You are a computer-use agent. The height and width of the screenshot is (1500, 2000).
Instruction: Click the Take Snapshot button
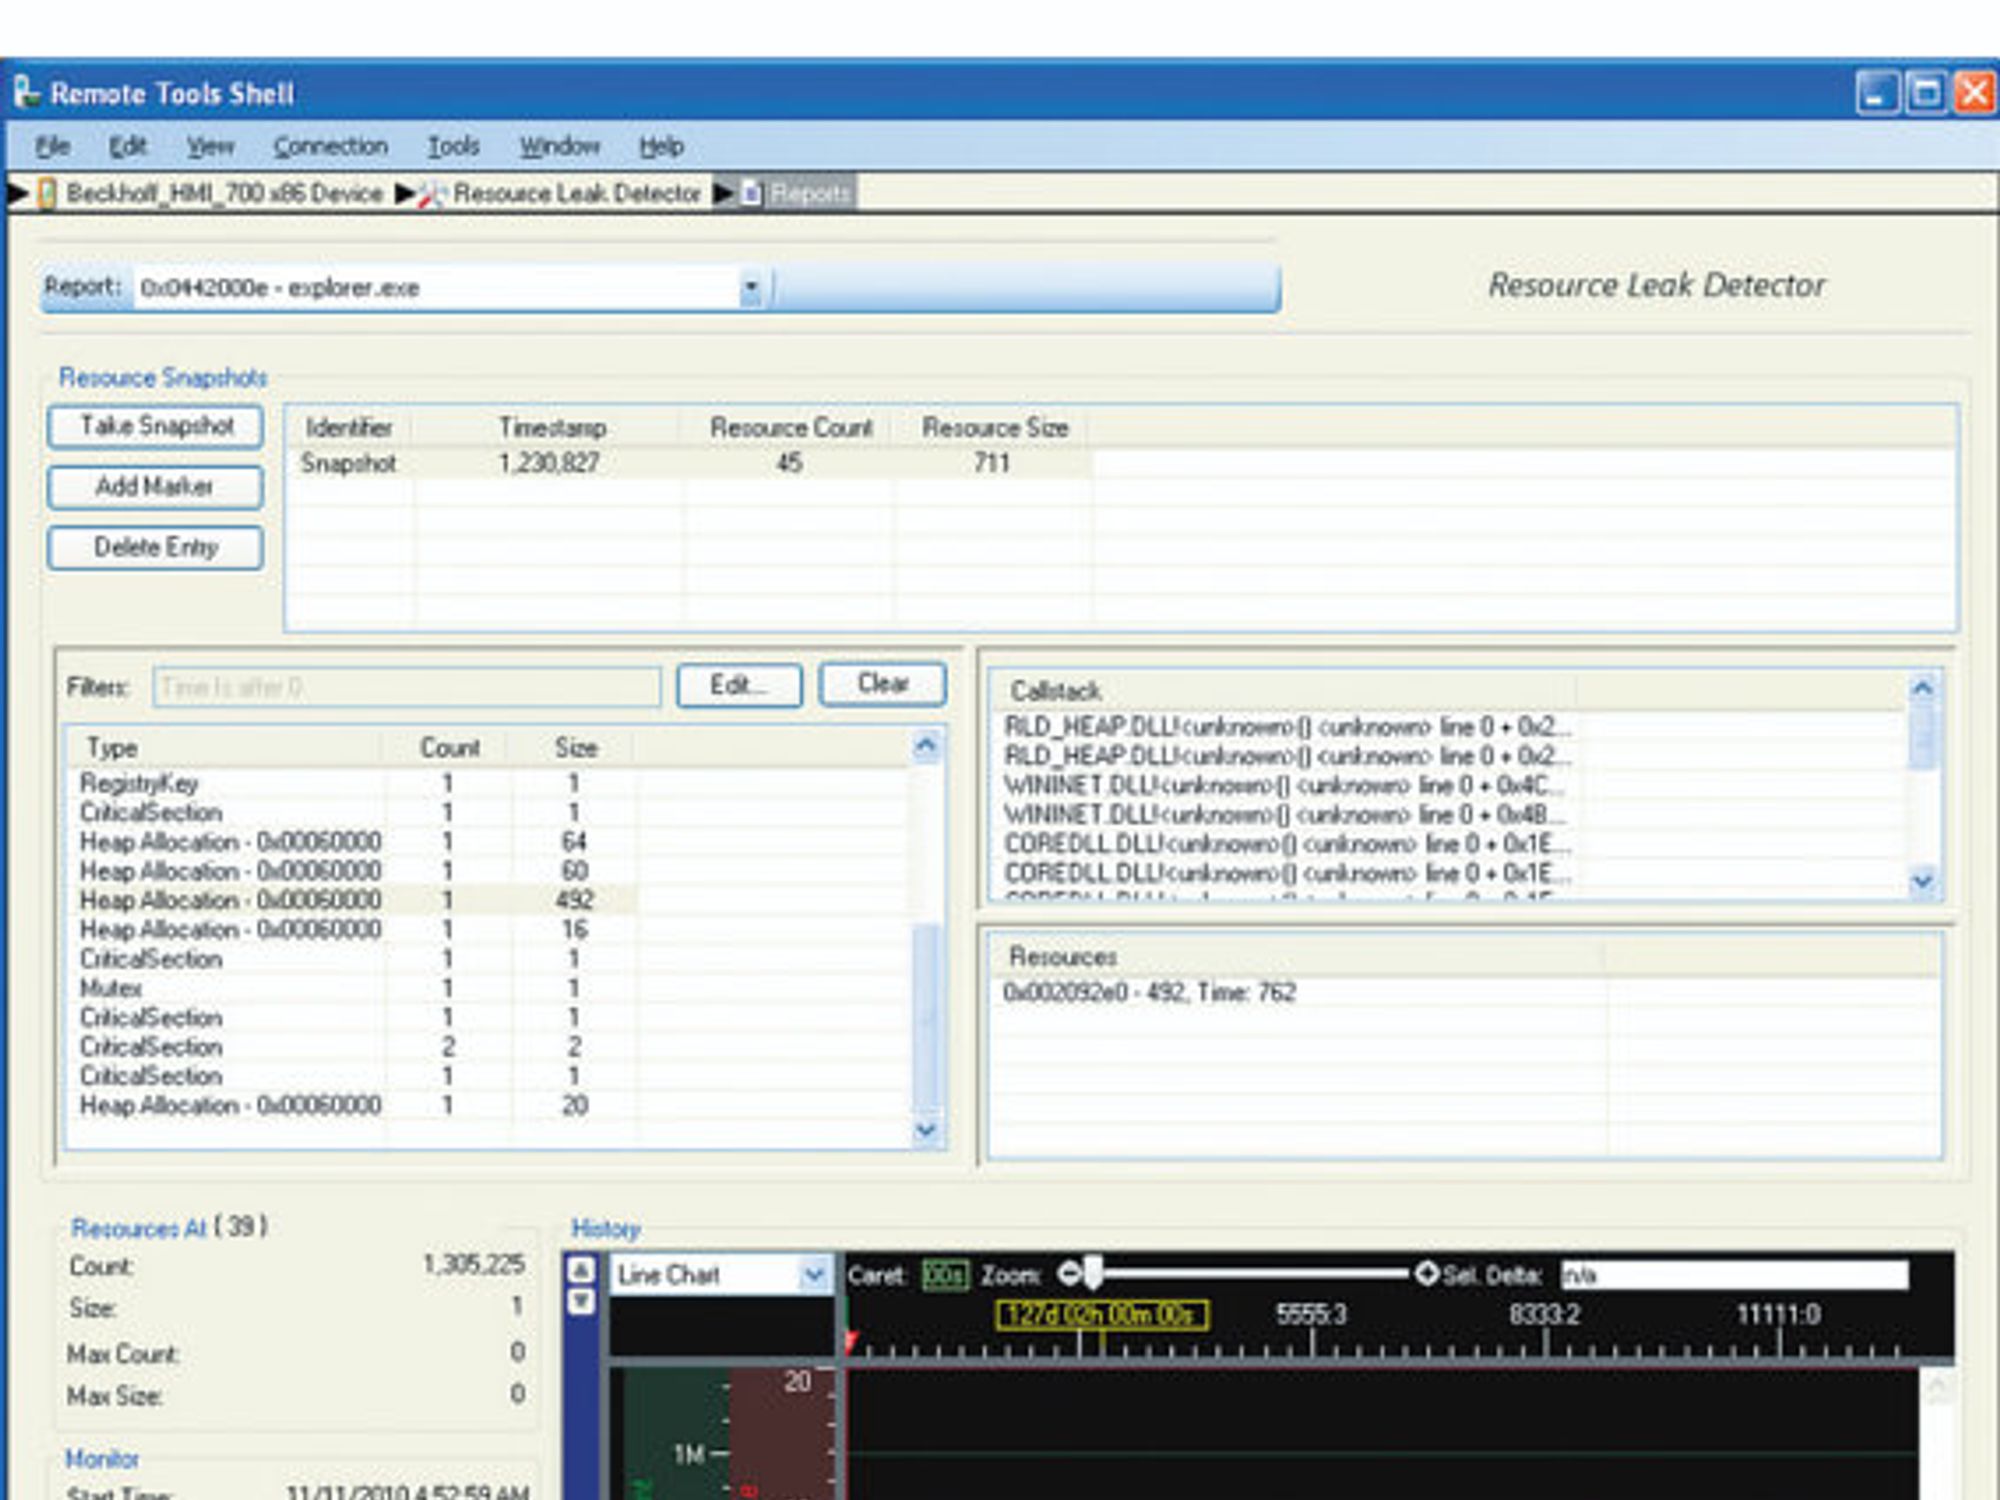(x=156, y=427)
